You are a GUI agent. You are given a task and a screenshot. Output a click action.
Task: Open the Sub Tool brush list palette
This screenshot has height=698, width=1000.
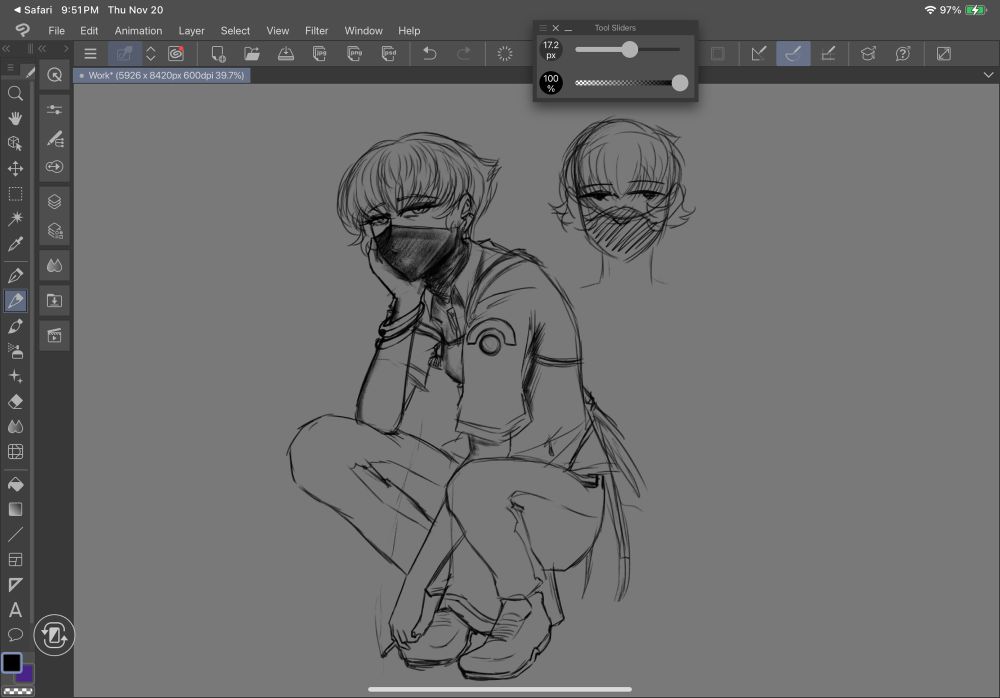click(54, 138)
